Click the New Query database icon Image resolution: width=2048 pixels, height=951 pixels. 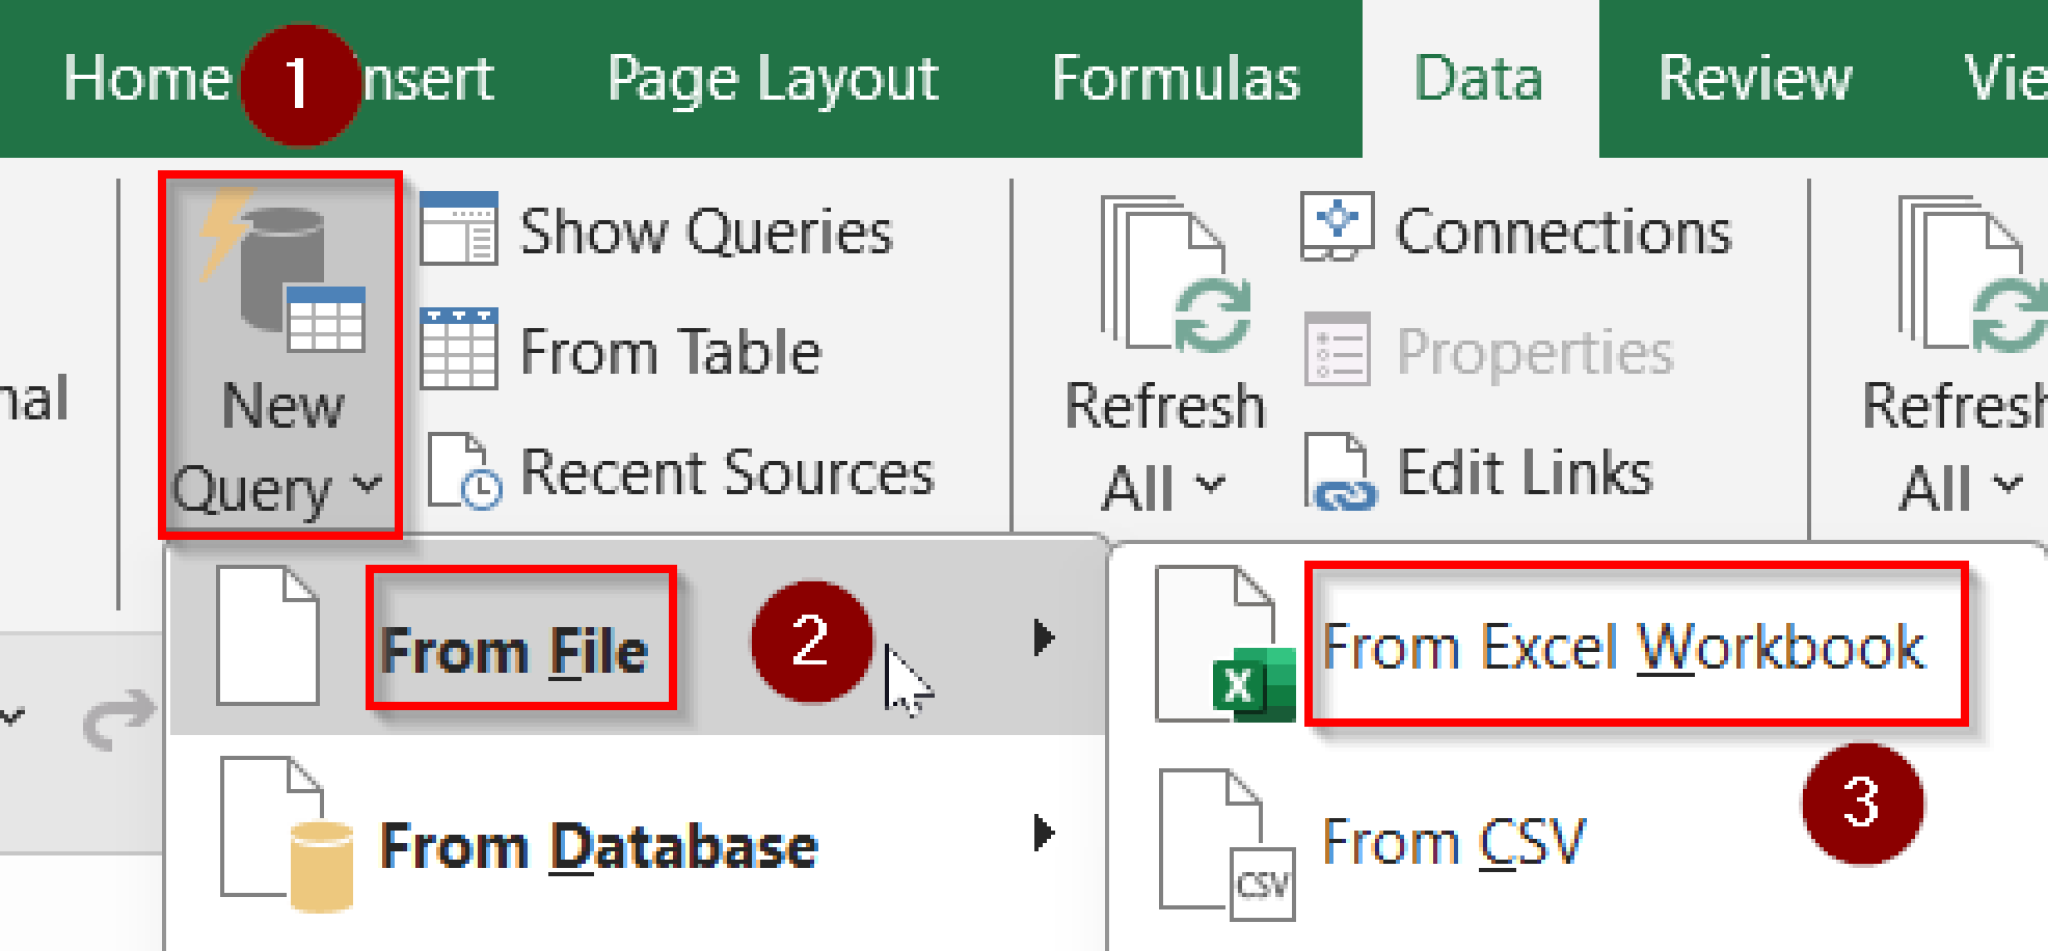tap(282, 272)
